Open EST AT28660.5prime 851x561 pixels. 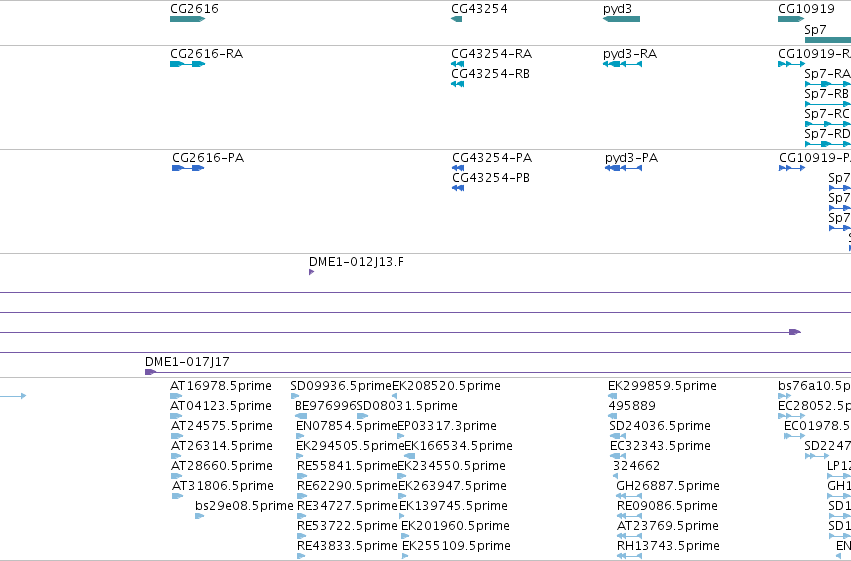point(221,466)
